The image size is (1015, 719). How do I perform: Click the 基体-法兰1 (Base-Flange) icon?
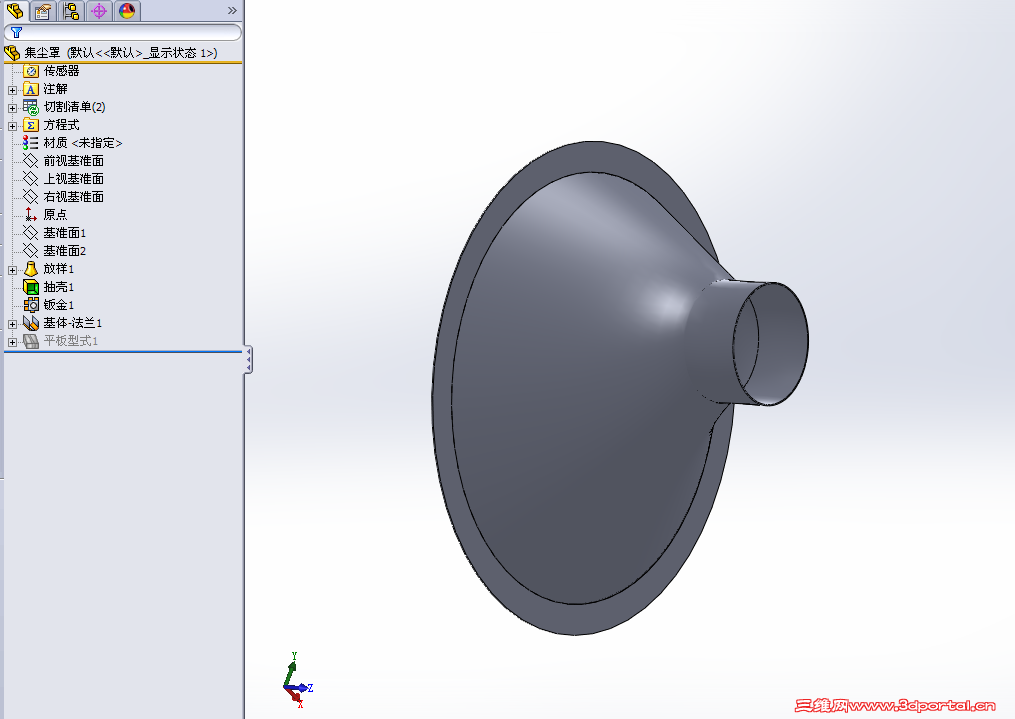pyautogui.click(x=31, y=322)
